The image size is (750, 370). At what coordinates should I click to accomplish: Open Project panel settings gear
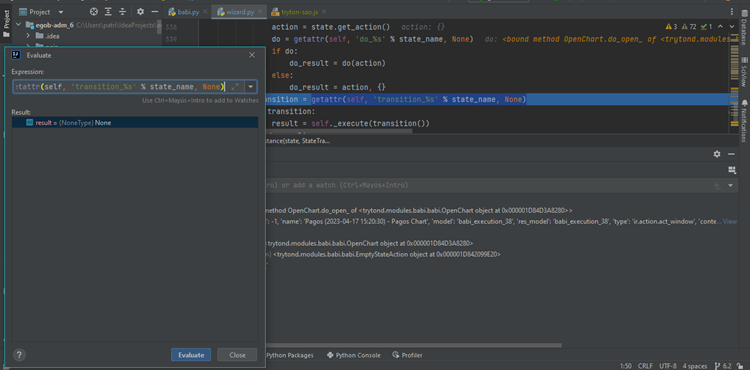coord(140,11)
